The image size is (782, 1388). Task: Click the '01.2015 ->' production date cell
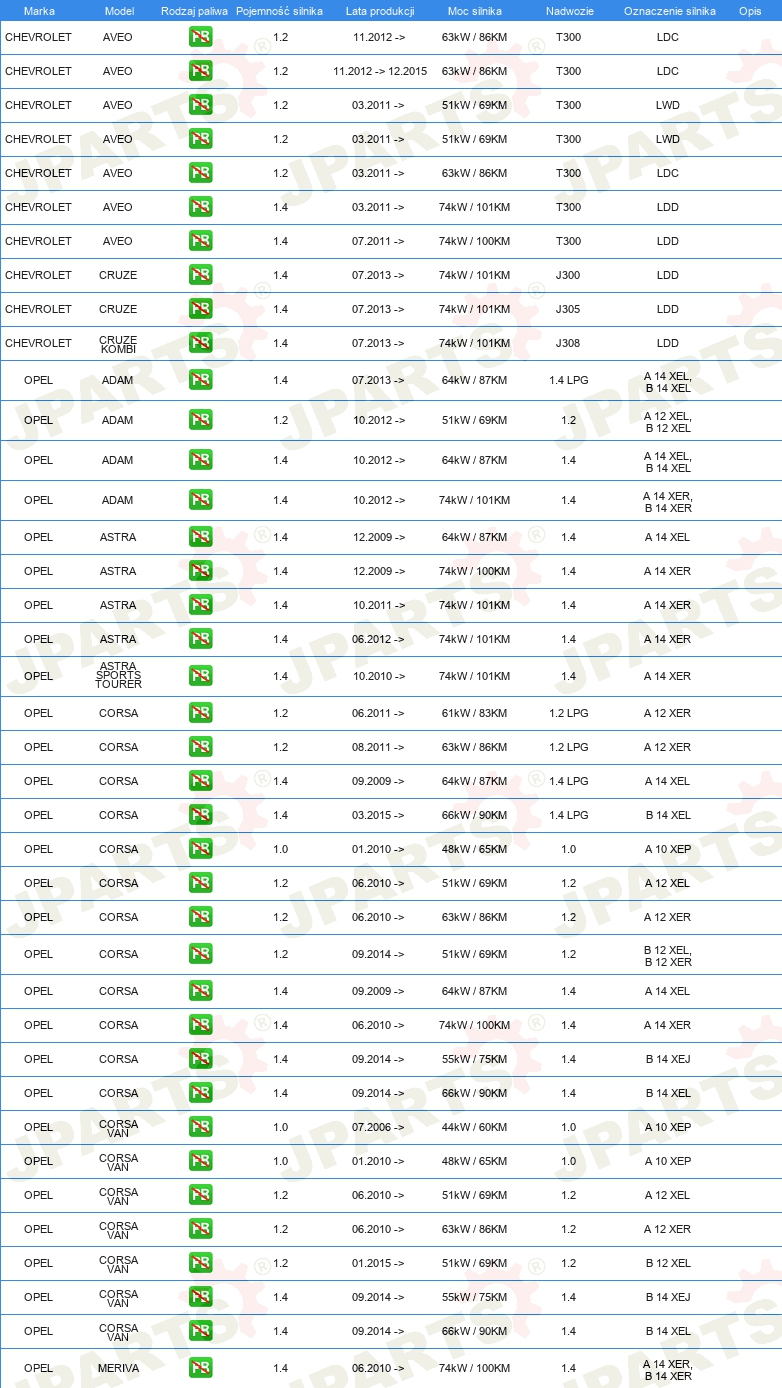tap(378, 1263)
